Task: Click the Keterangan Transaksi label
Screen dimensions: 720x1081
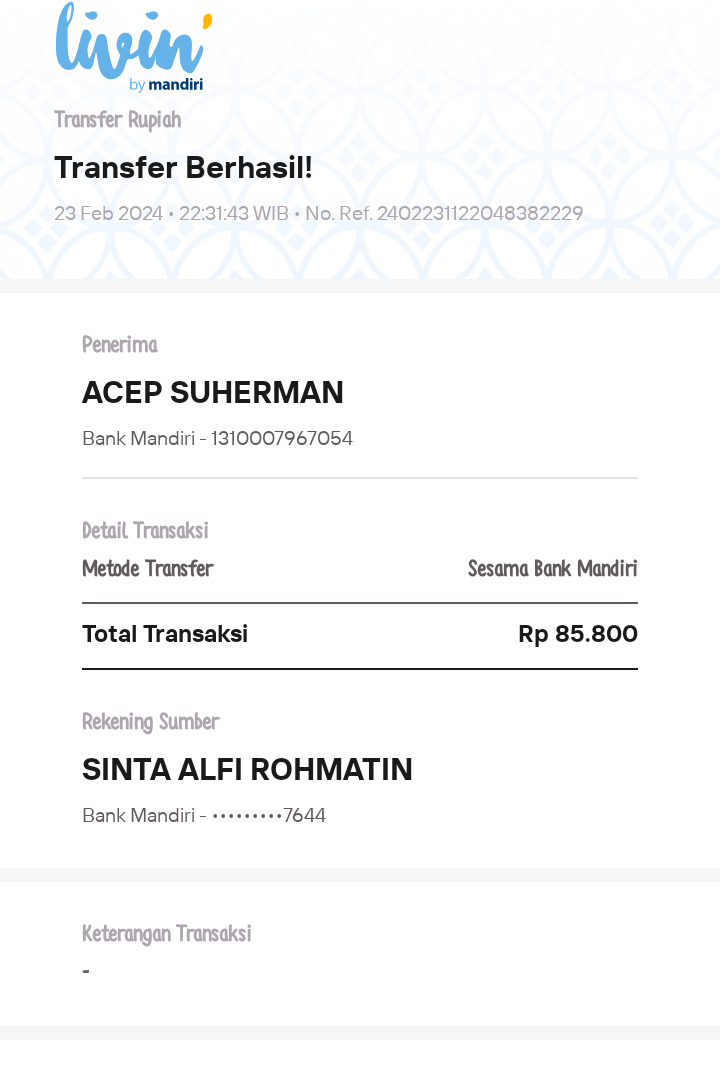Action: [x=166, y=933]
